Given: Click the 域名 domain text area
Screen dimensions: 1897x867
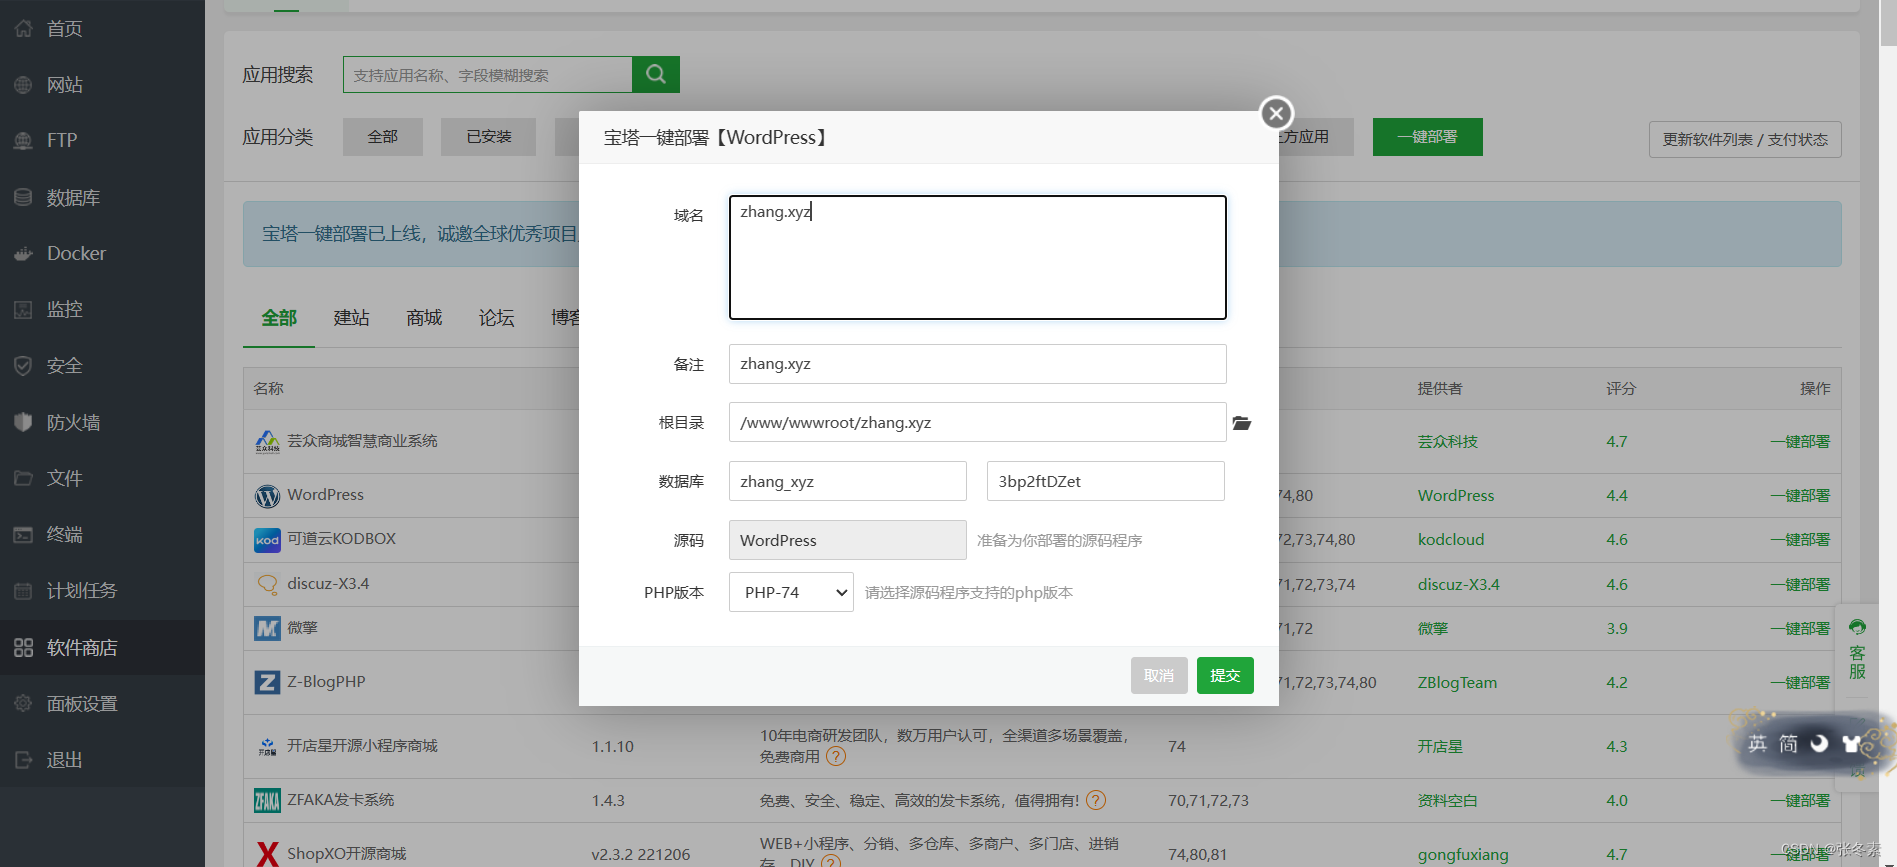Looking at the screenshot, I should [x=978, y=258].
